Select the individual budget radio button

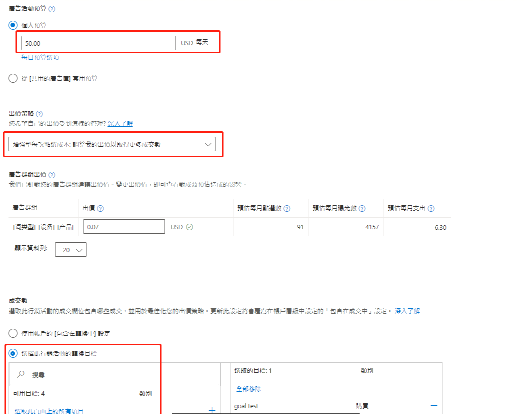tap(13, 25)
